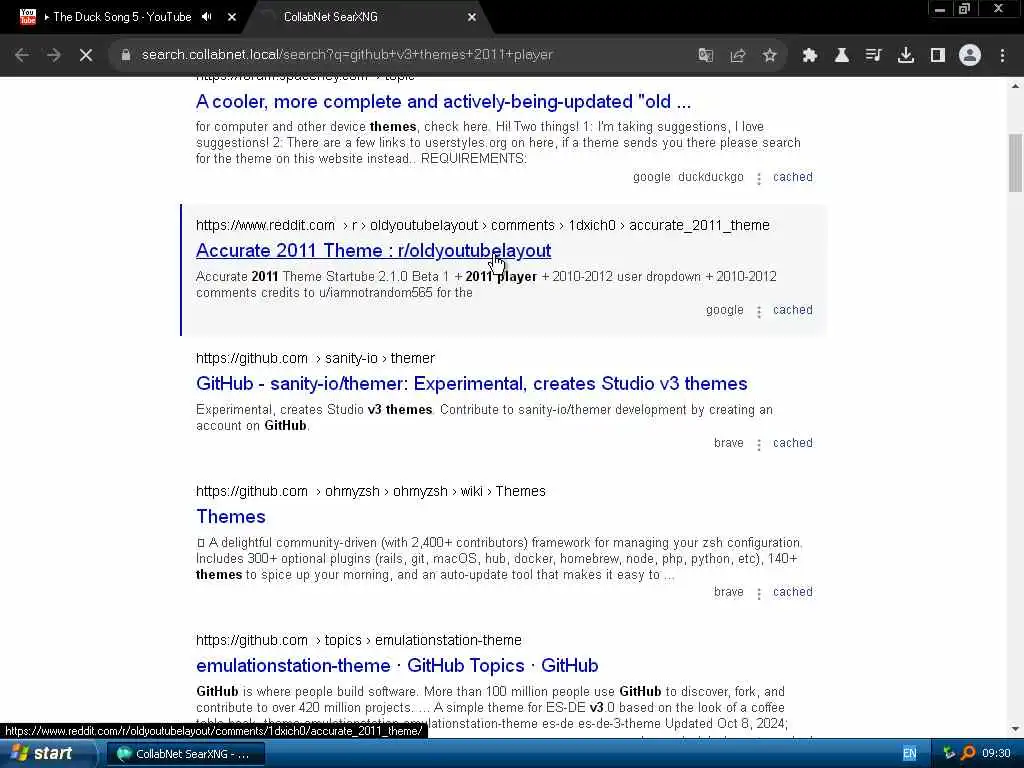Open cached version of the first forum result
This screenshot has width=1024, height=768.
[x=793, y=177]
